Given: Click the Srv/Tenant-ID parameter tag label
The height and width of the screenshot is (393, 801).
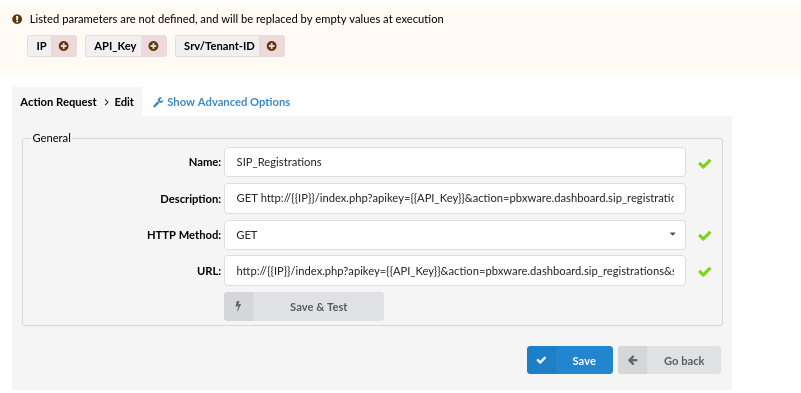Looking at the screenshot, I should click(x=219, y=46).
